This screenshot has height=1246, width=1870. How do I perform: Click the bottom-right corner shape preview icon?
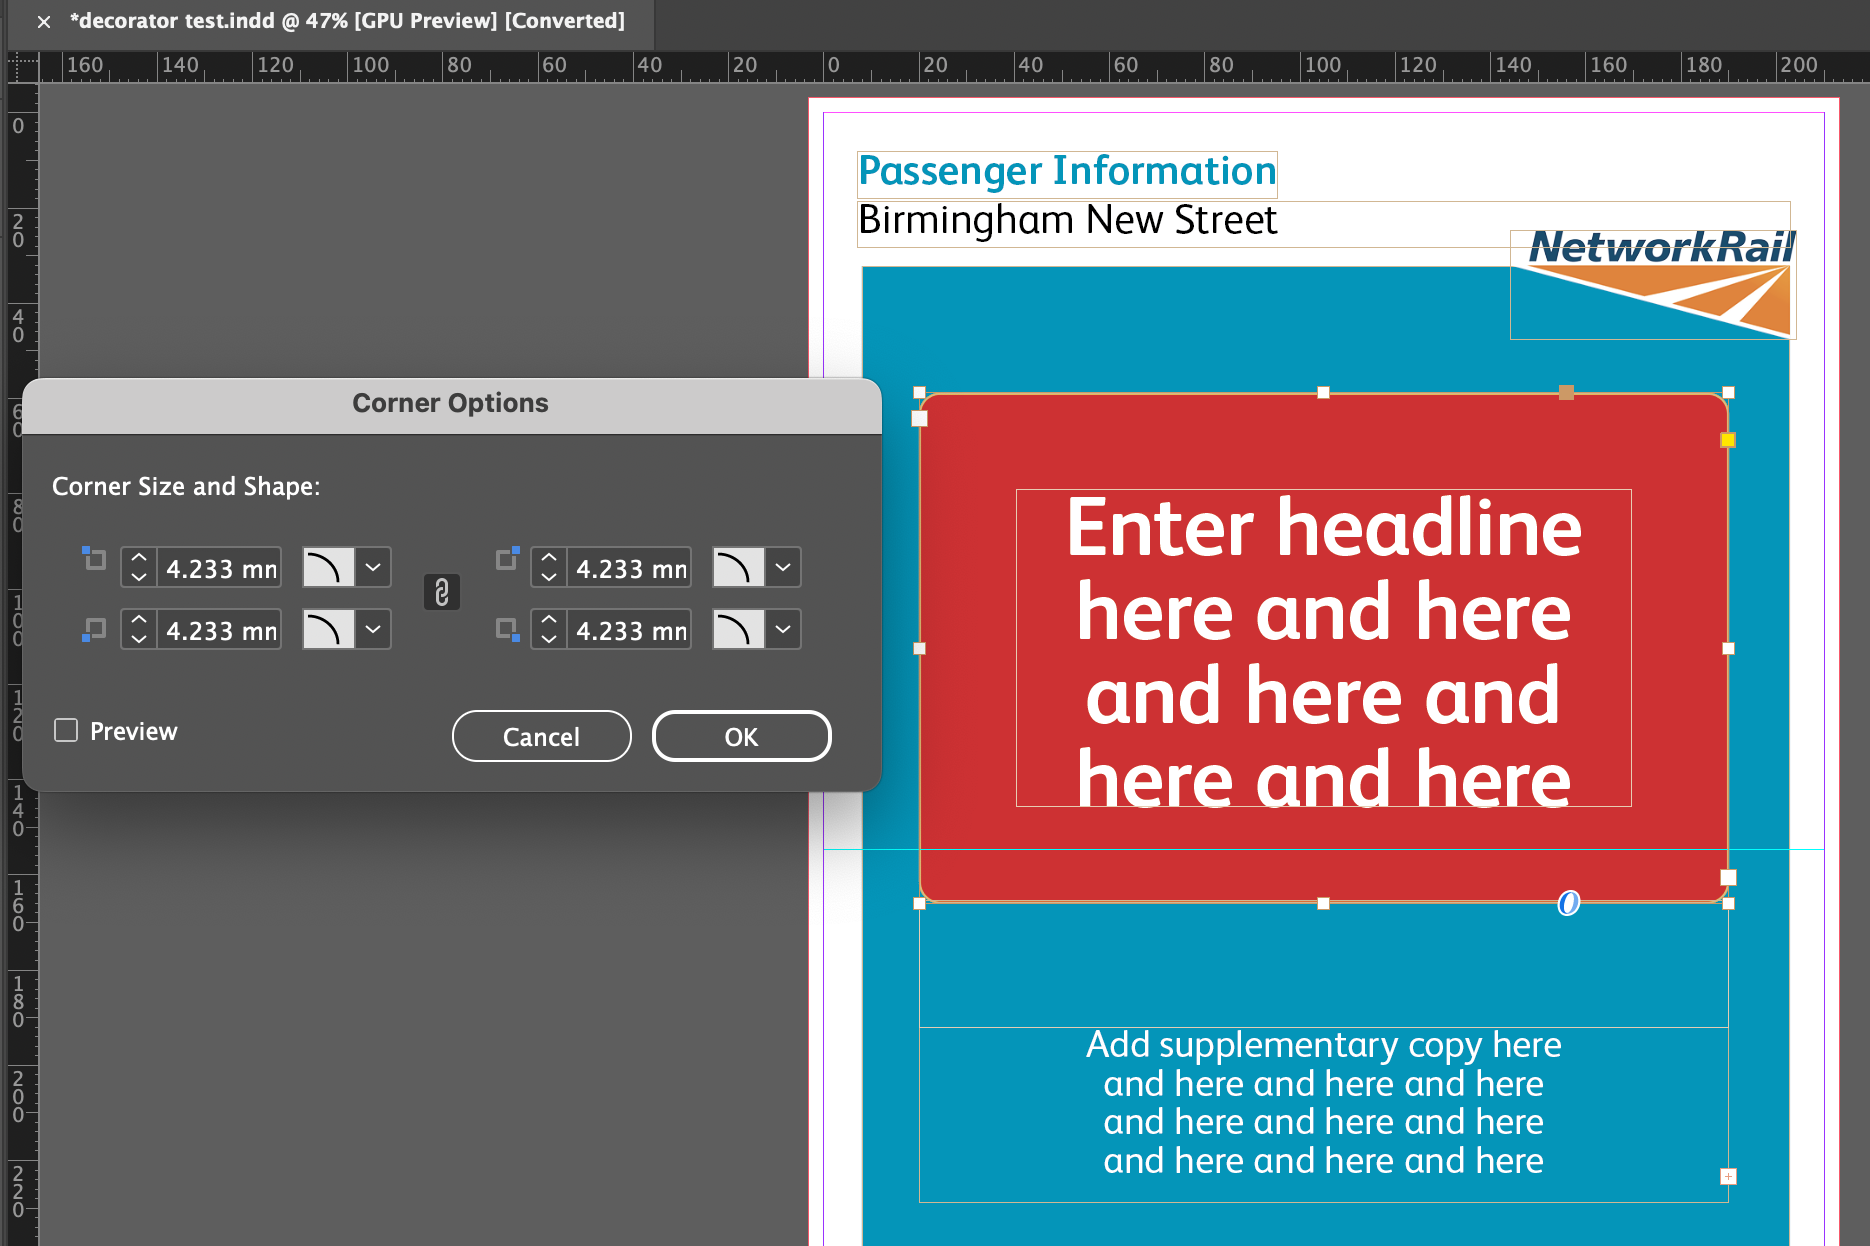tap(738, 629)
